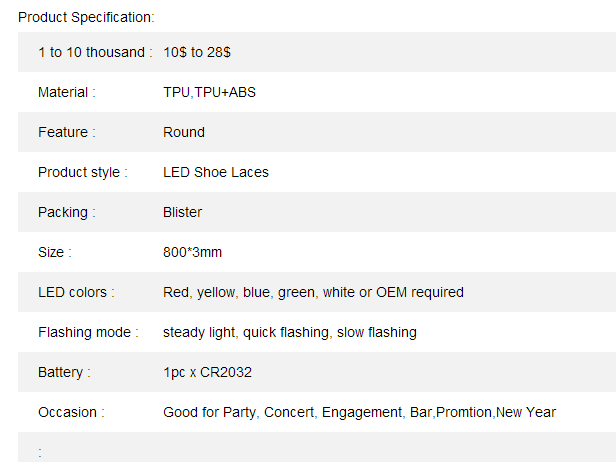
Task: Click the Feature label
Action: click(67, 132)
